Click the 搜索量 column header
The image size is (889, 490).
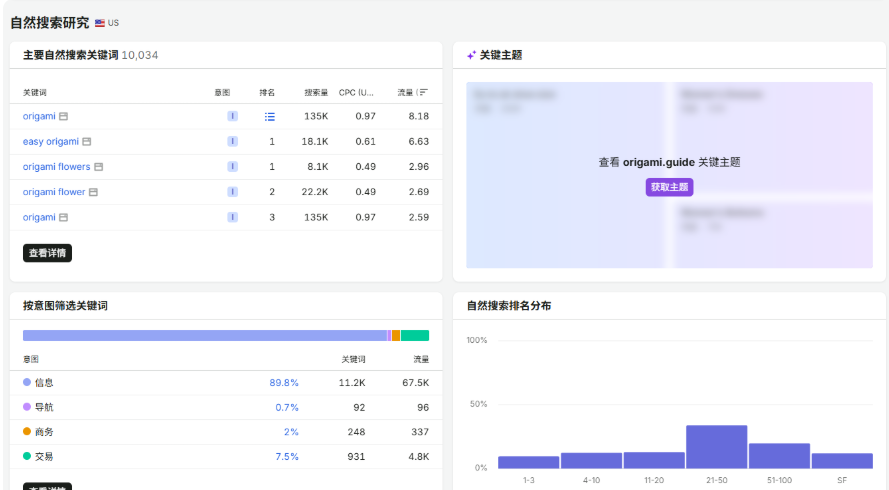point(316,92)
